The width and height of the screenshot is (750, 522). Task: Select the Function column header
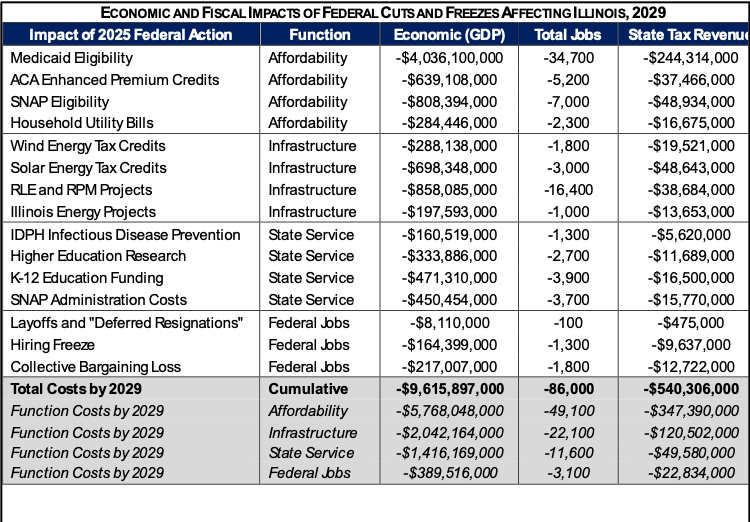(x=319, y=35)
